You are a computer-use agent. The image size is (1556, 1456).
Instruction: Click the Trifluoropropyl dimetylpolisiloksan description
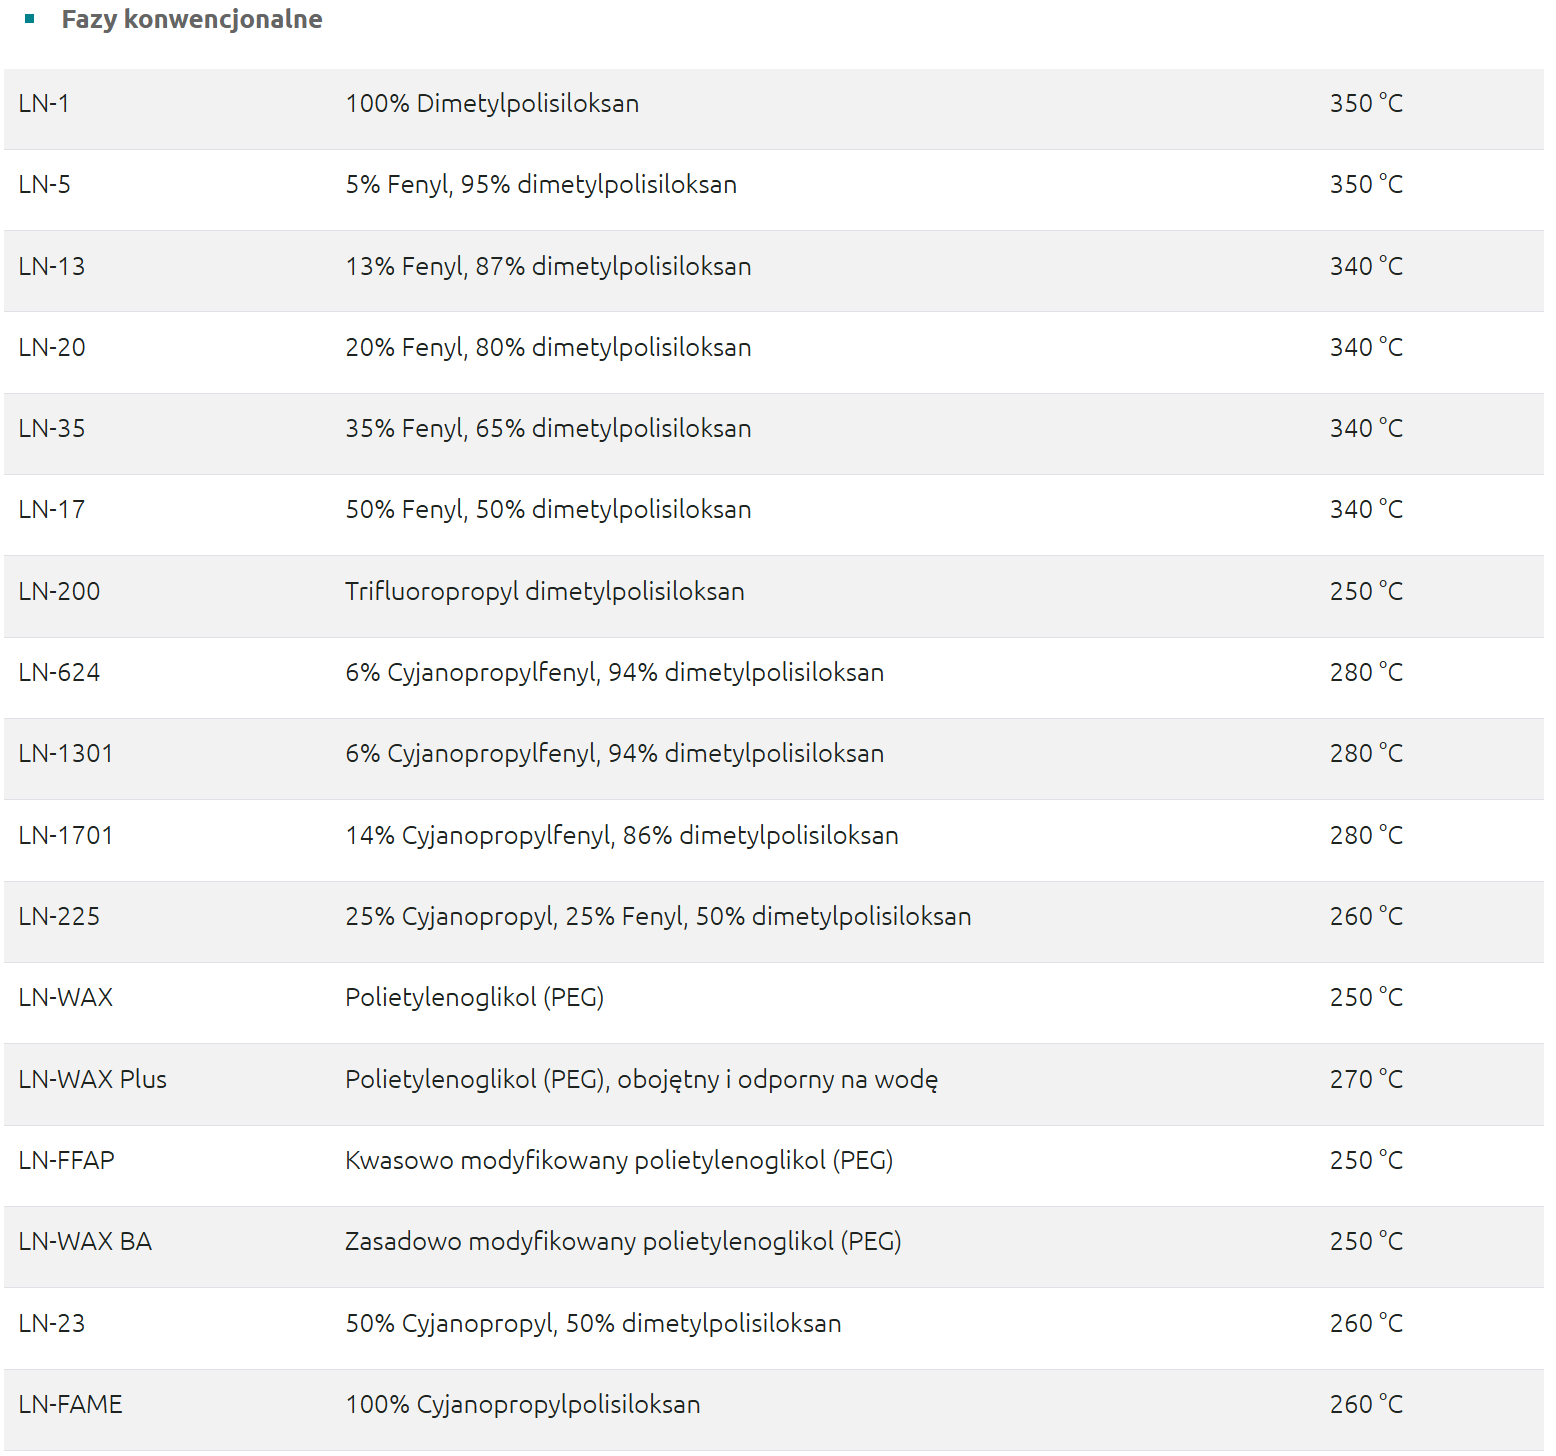(x=544, y=591)
